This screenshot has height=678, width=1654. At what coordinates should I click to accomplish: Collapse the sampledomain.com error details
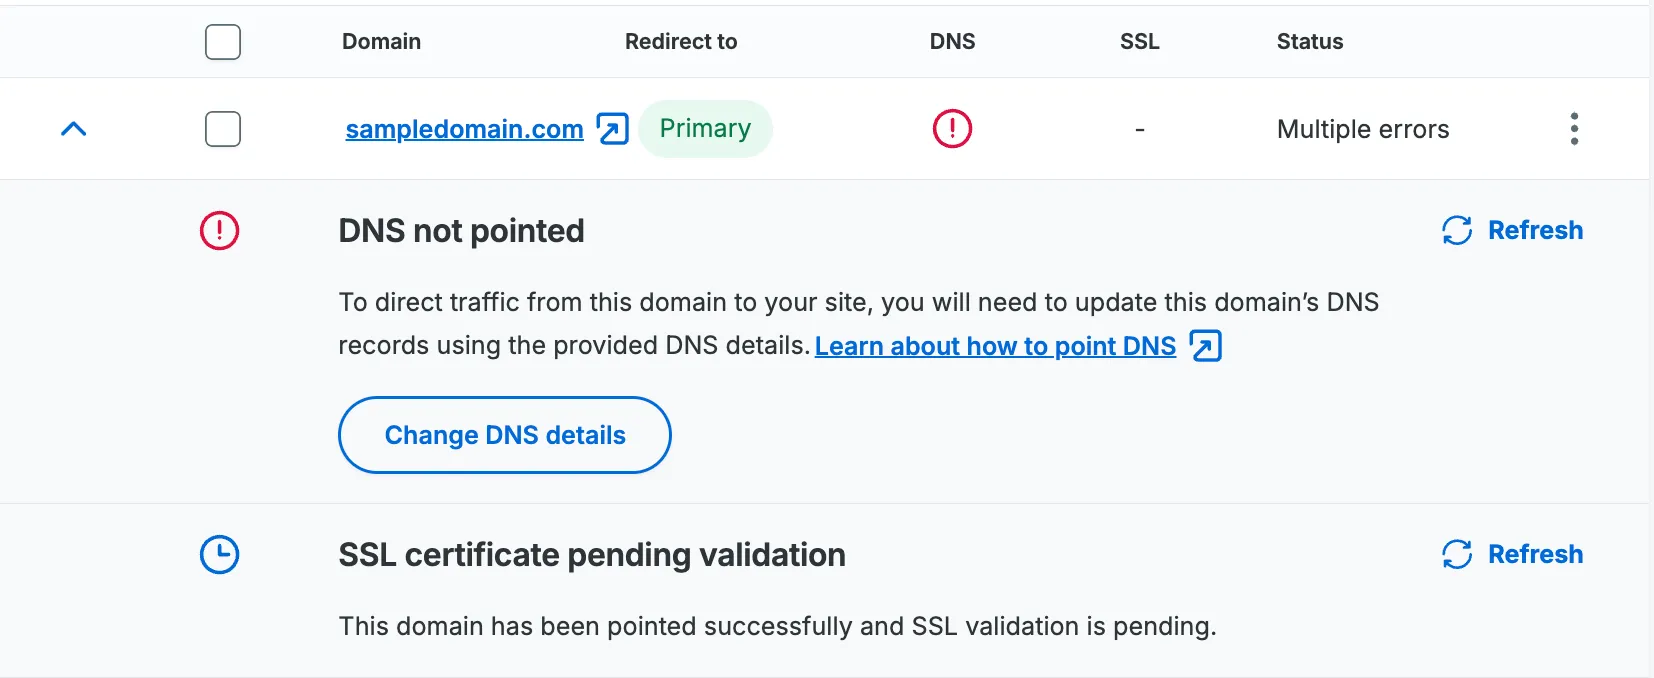pyautogui.click(x=73, y=128)
